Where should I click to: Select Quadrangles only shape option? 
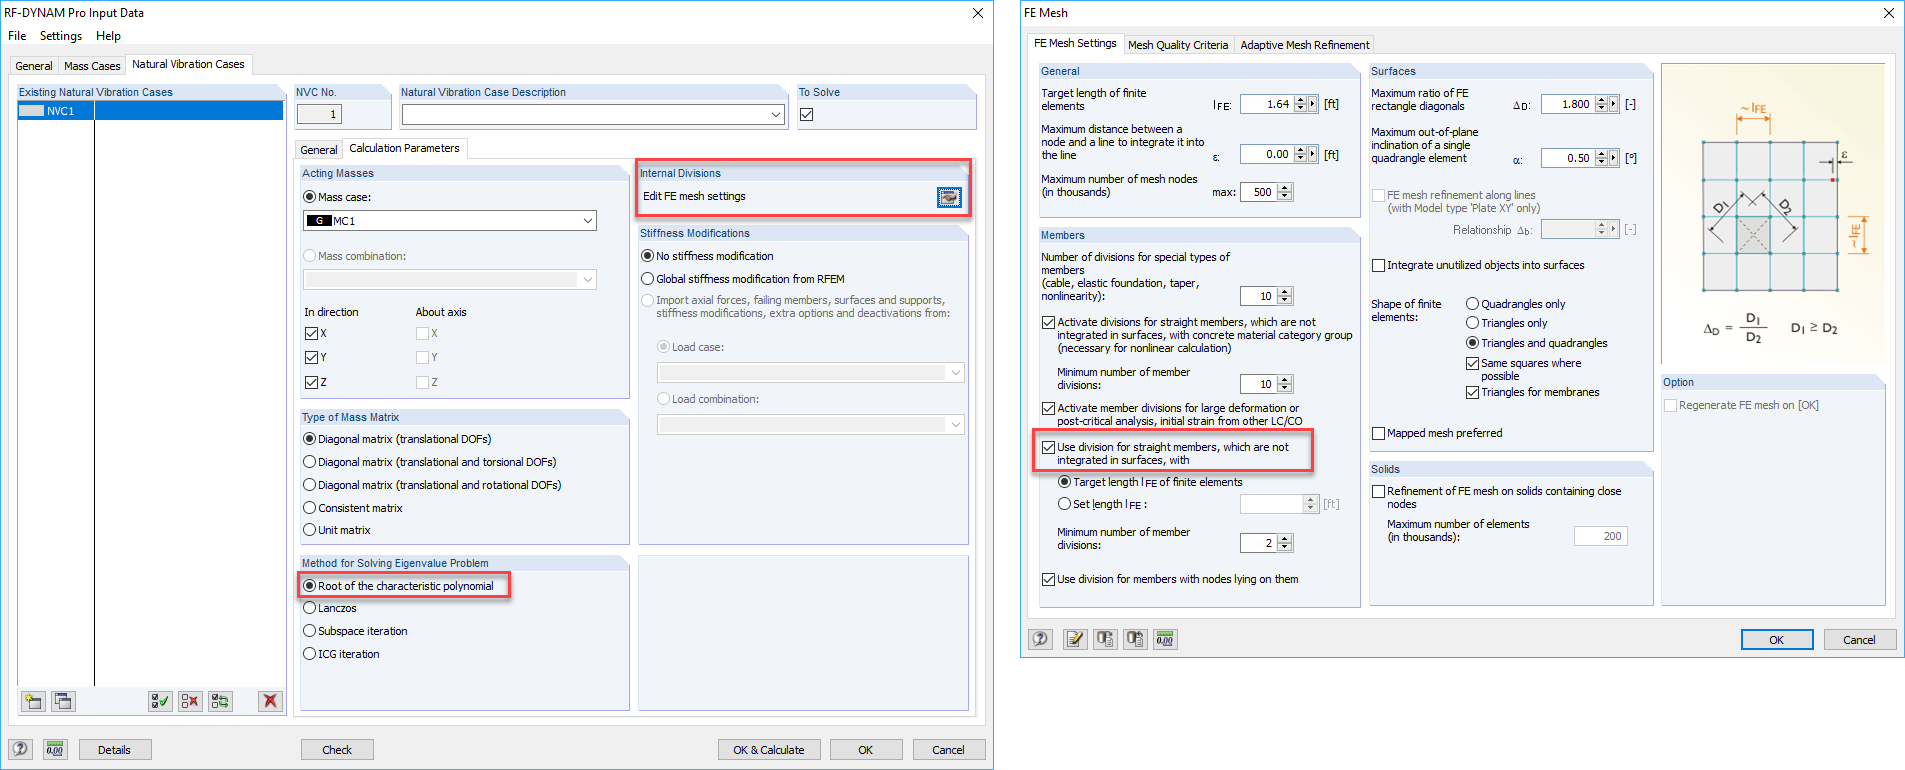point(1515,304)
